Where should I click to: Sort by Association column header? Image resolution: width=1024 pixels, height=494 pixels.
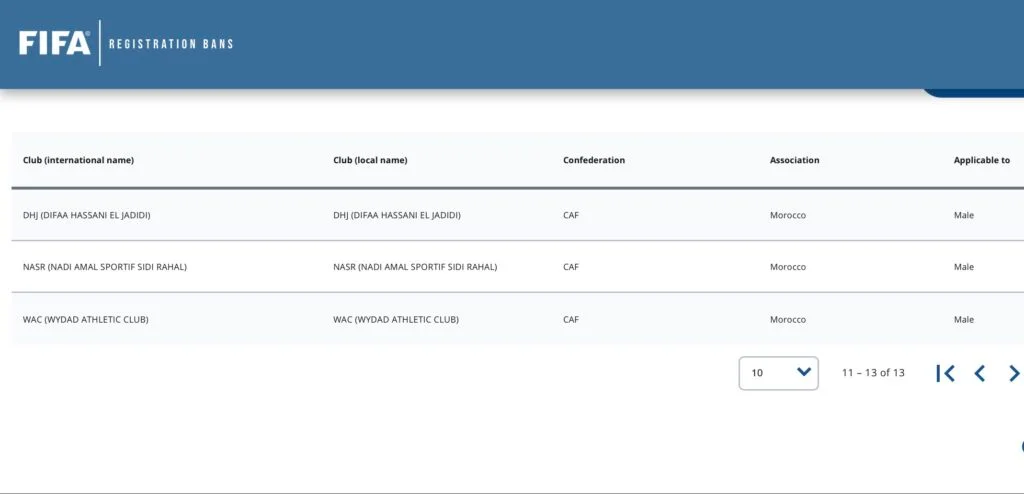click(x=794, y=160)
